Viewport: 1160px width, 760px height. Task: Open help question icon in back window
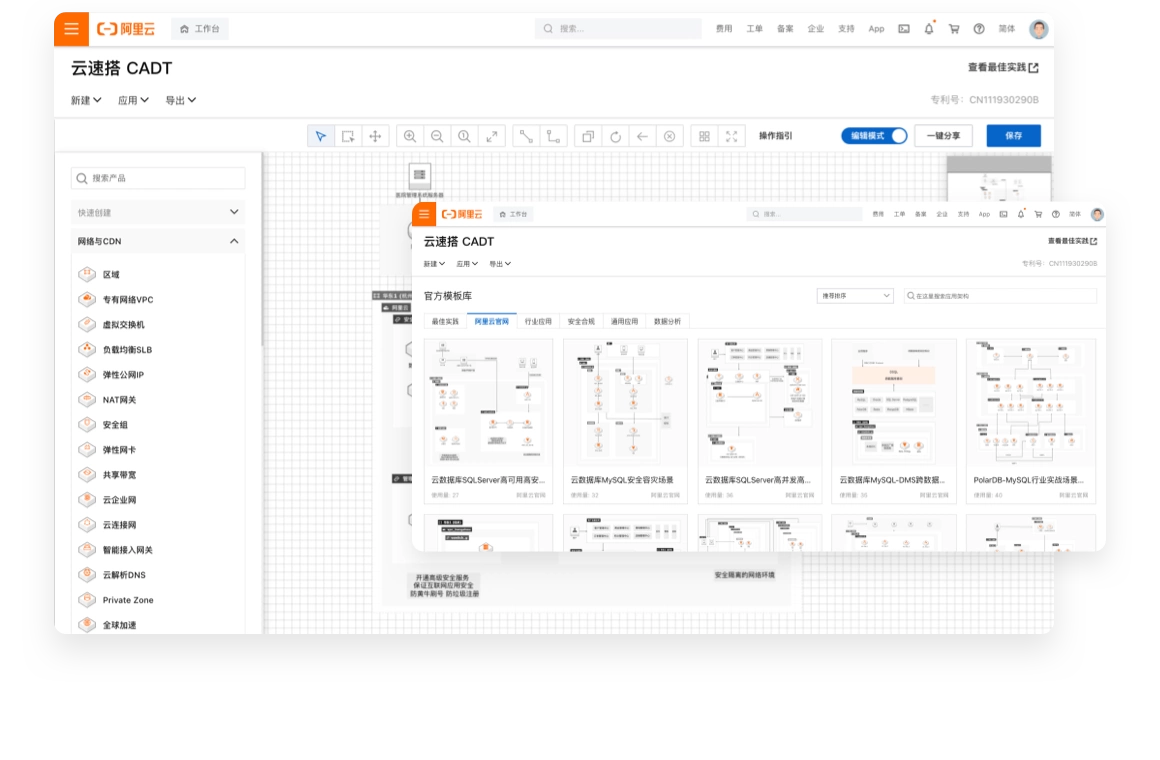[x=979, y=29]
